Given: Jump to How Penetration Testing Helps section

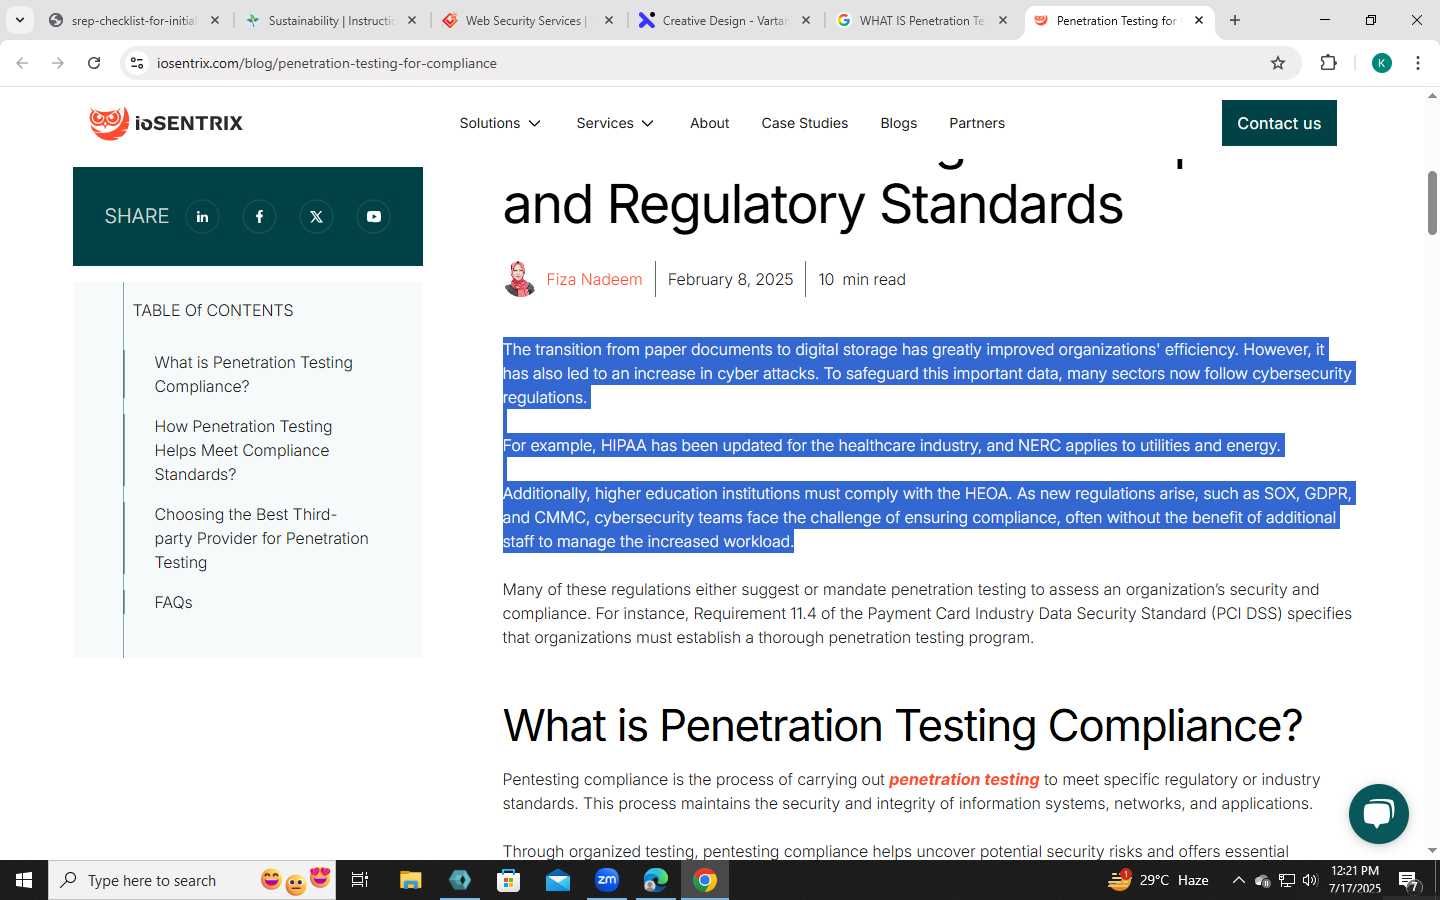Looking at the screenshot, I should pos(243,450).
